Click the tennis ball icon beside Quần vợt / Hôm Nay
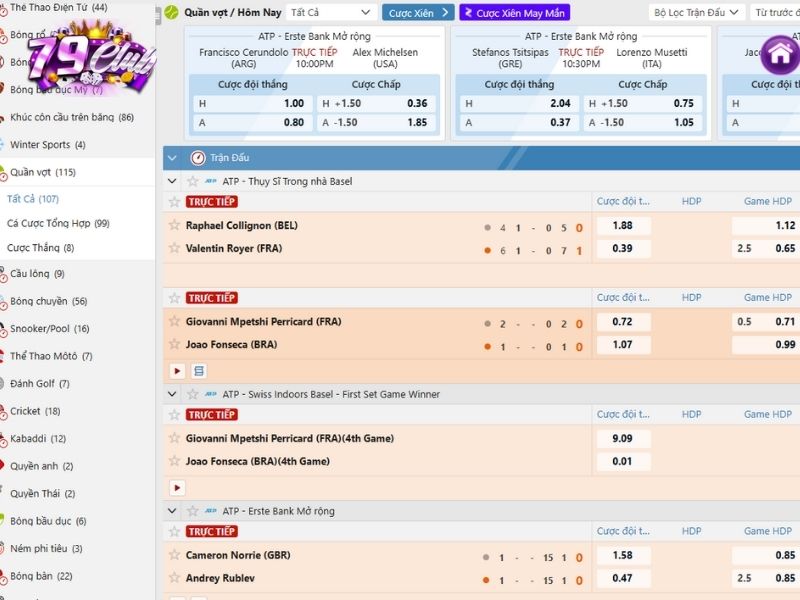Image resolution: width=800 pixels, height=600 pixels. (x=172, y=13)
